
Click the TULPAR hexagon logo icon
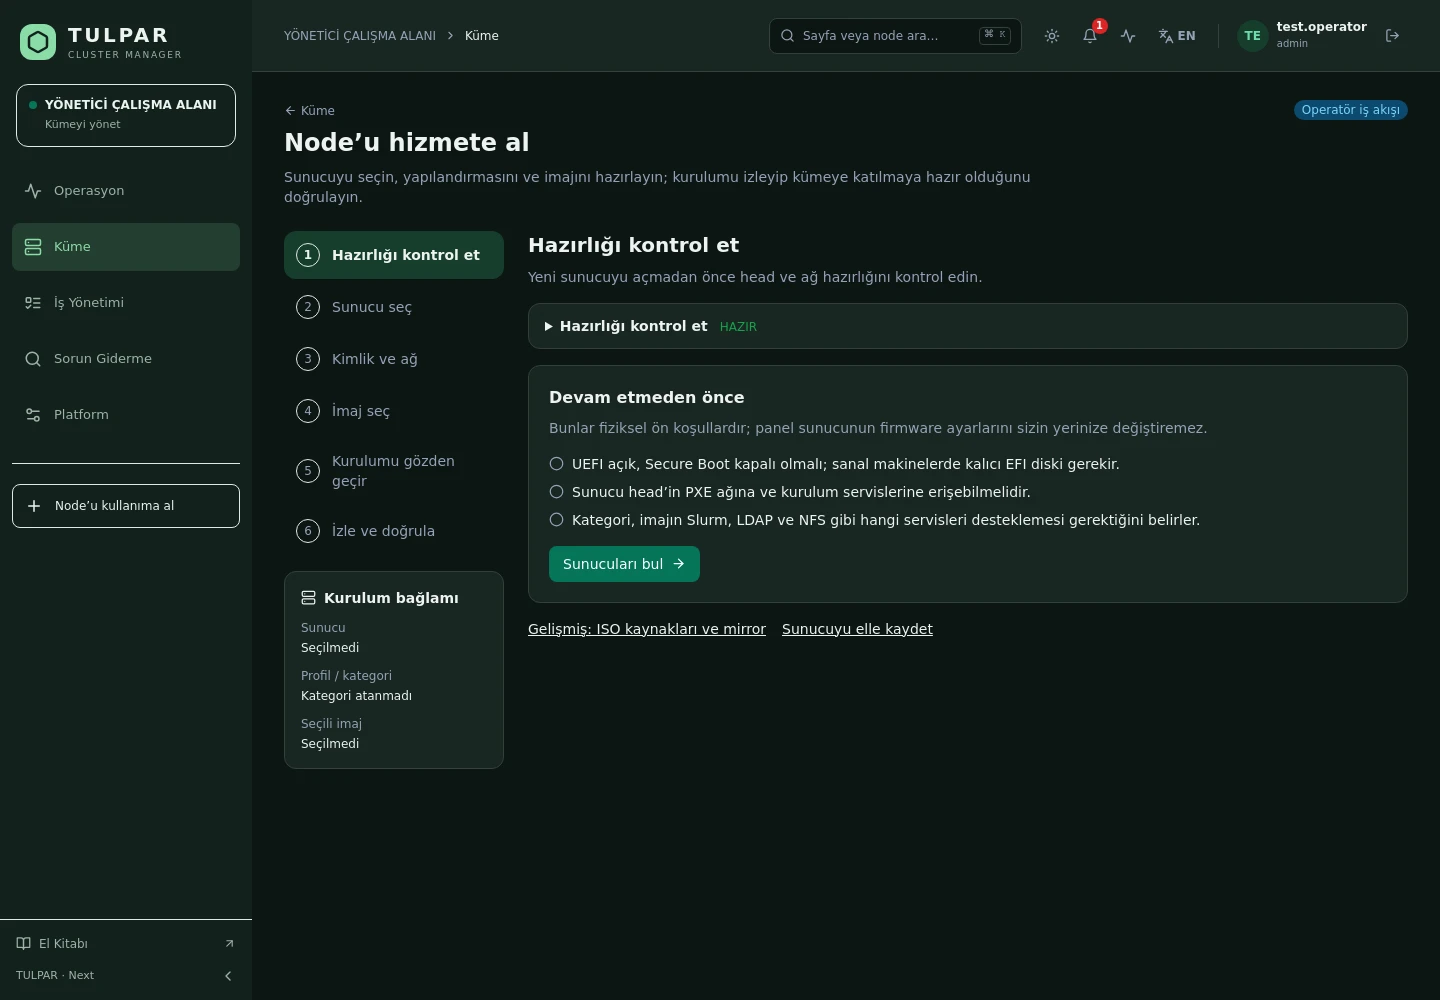(38, 42)
